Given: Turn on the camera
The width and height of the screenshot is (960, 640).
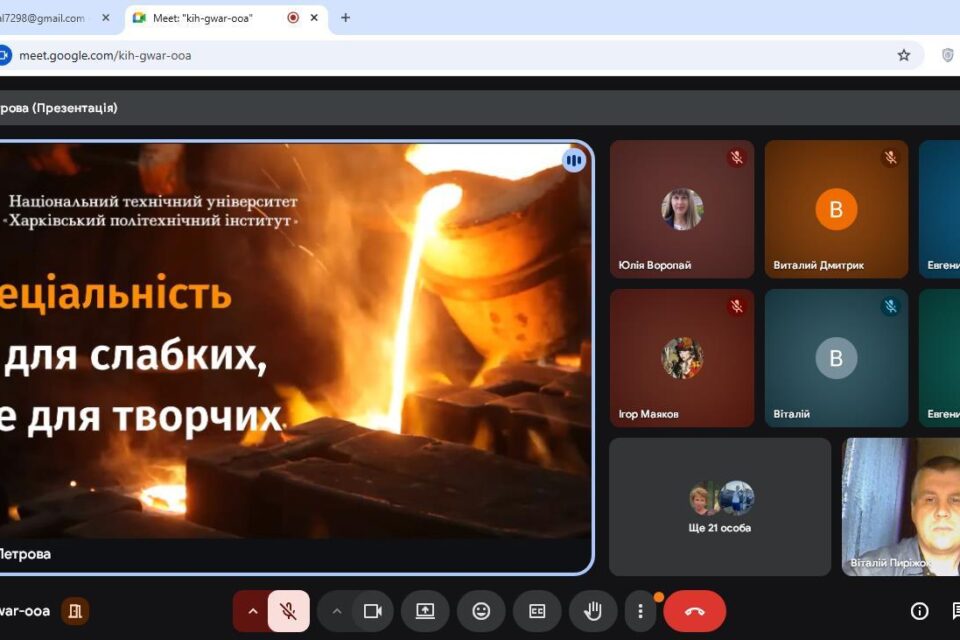Looking at the screenshot, I should click(372, 611).
